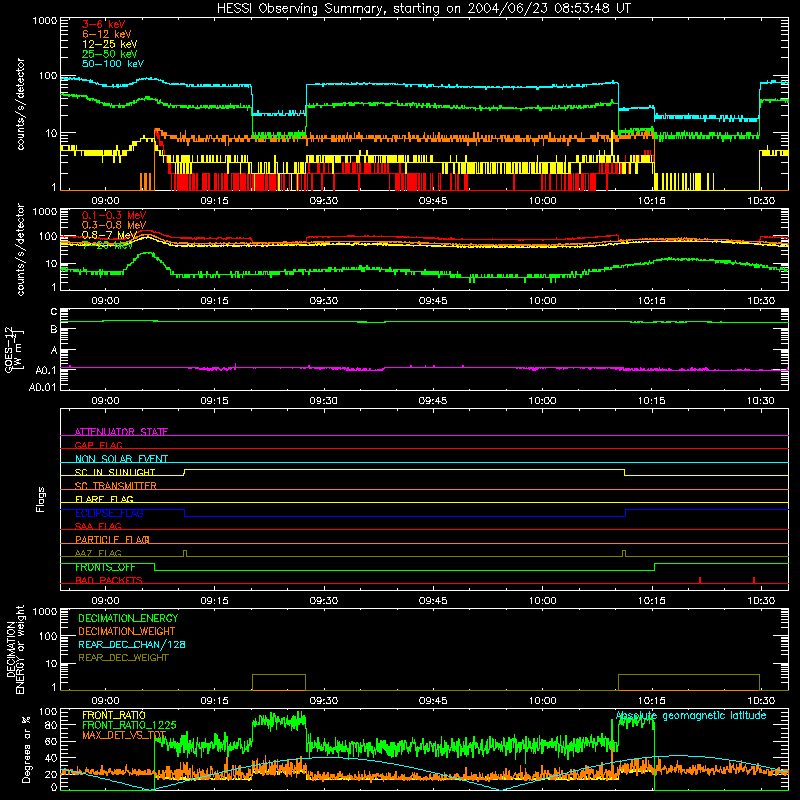The height and width of the screenshot is (800, 800).
Task: Click the 10:15 tick label under the keV count panel
Action: tap(652, 201)
